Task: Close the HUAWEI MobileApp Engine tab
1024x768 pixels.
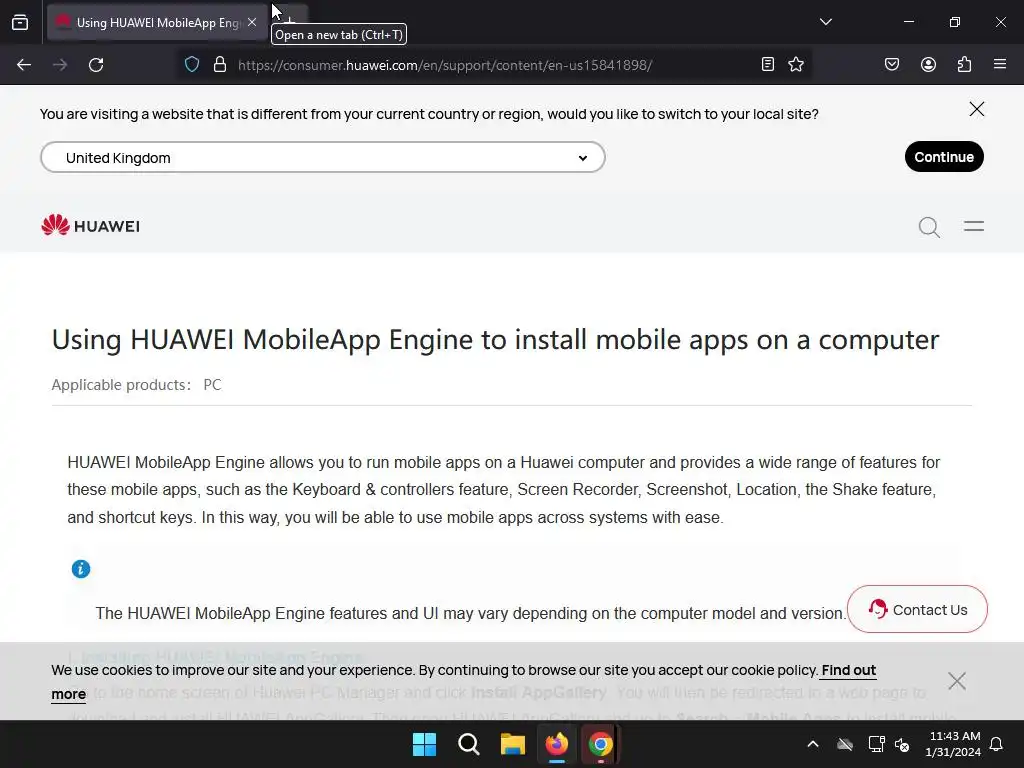Action: coord(252,22)
